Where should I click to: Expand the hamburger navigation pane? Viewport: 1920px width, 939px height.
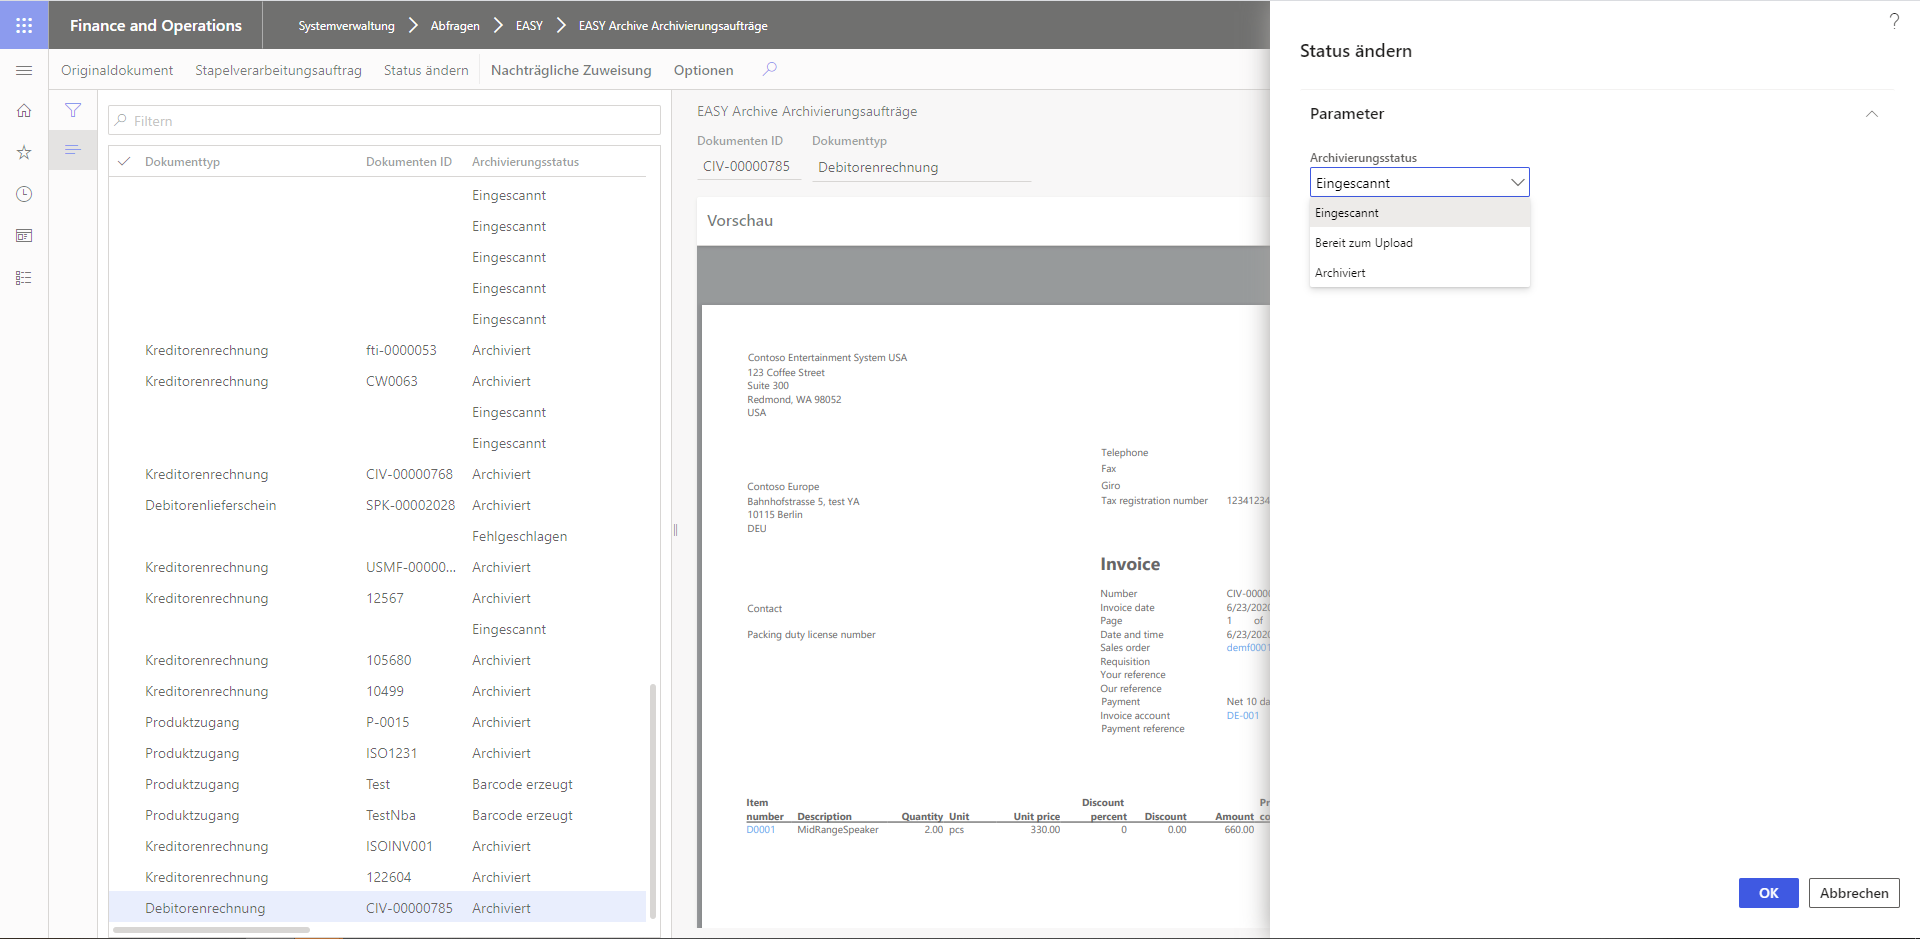tap(24, 70)
